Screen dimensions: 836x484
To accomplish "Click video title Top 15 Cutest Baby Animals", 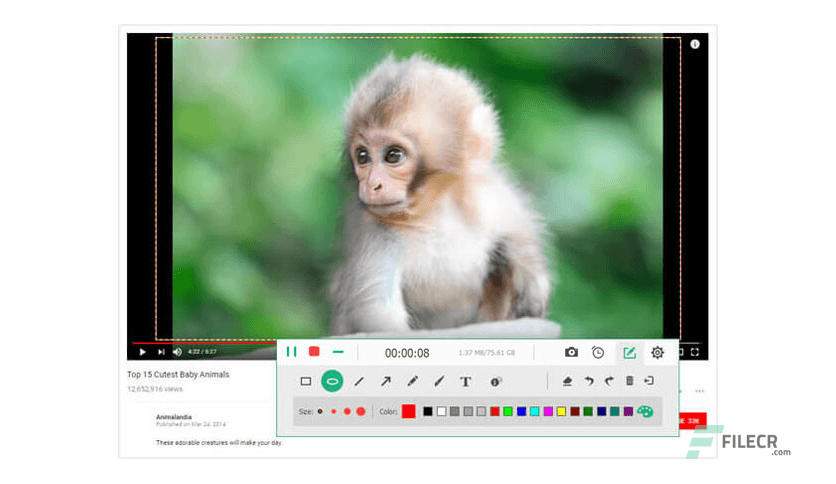I will coord(178,374).
